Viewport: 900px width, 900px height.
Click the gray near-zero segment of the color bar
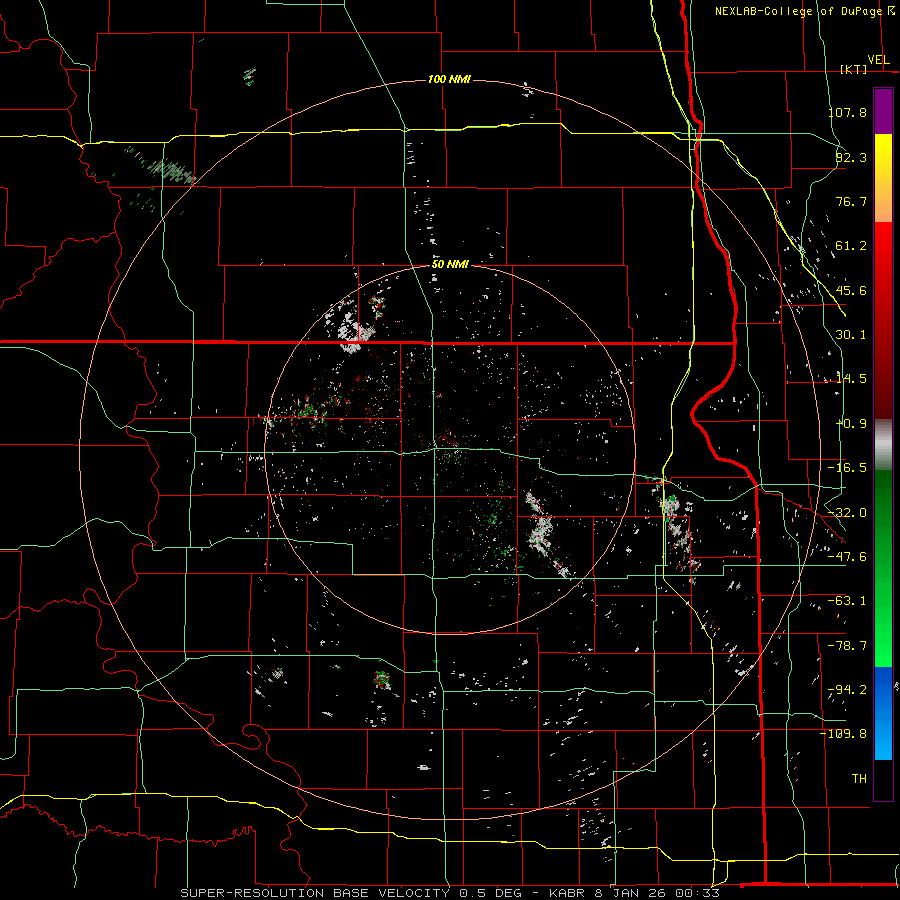(x=883, y=445)
